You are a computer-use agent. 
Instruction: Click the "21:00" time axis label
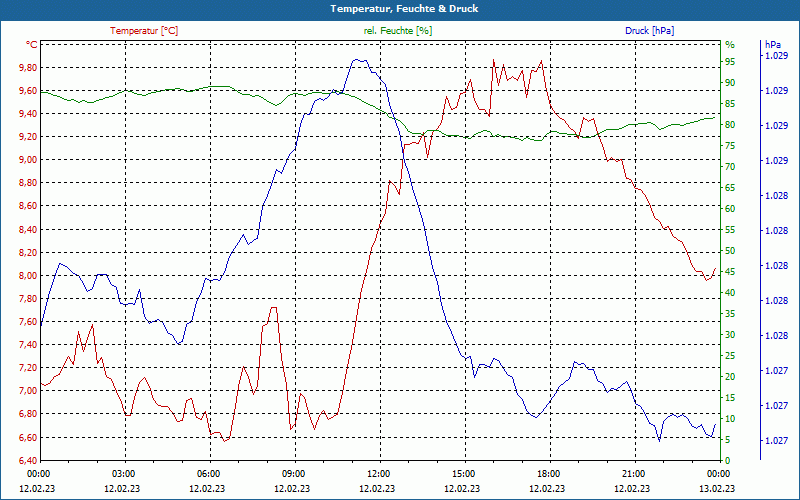click(x=632, y=473)
